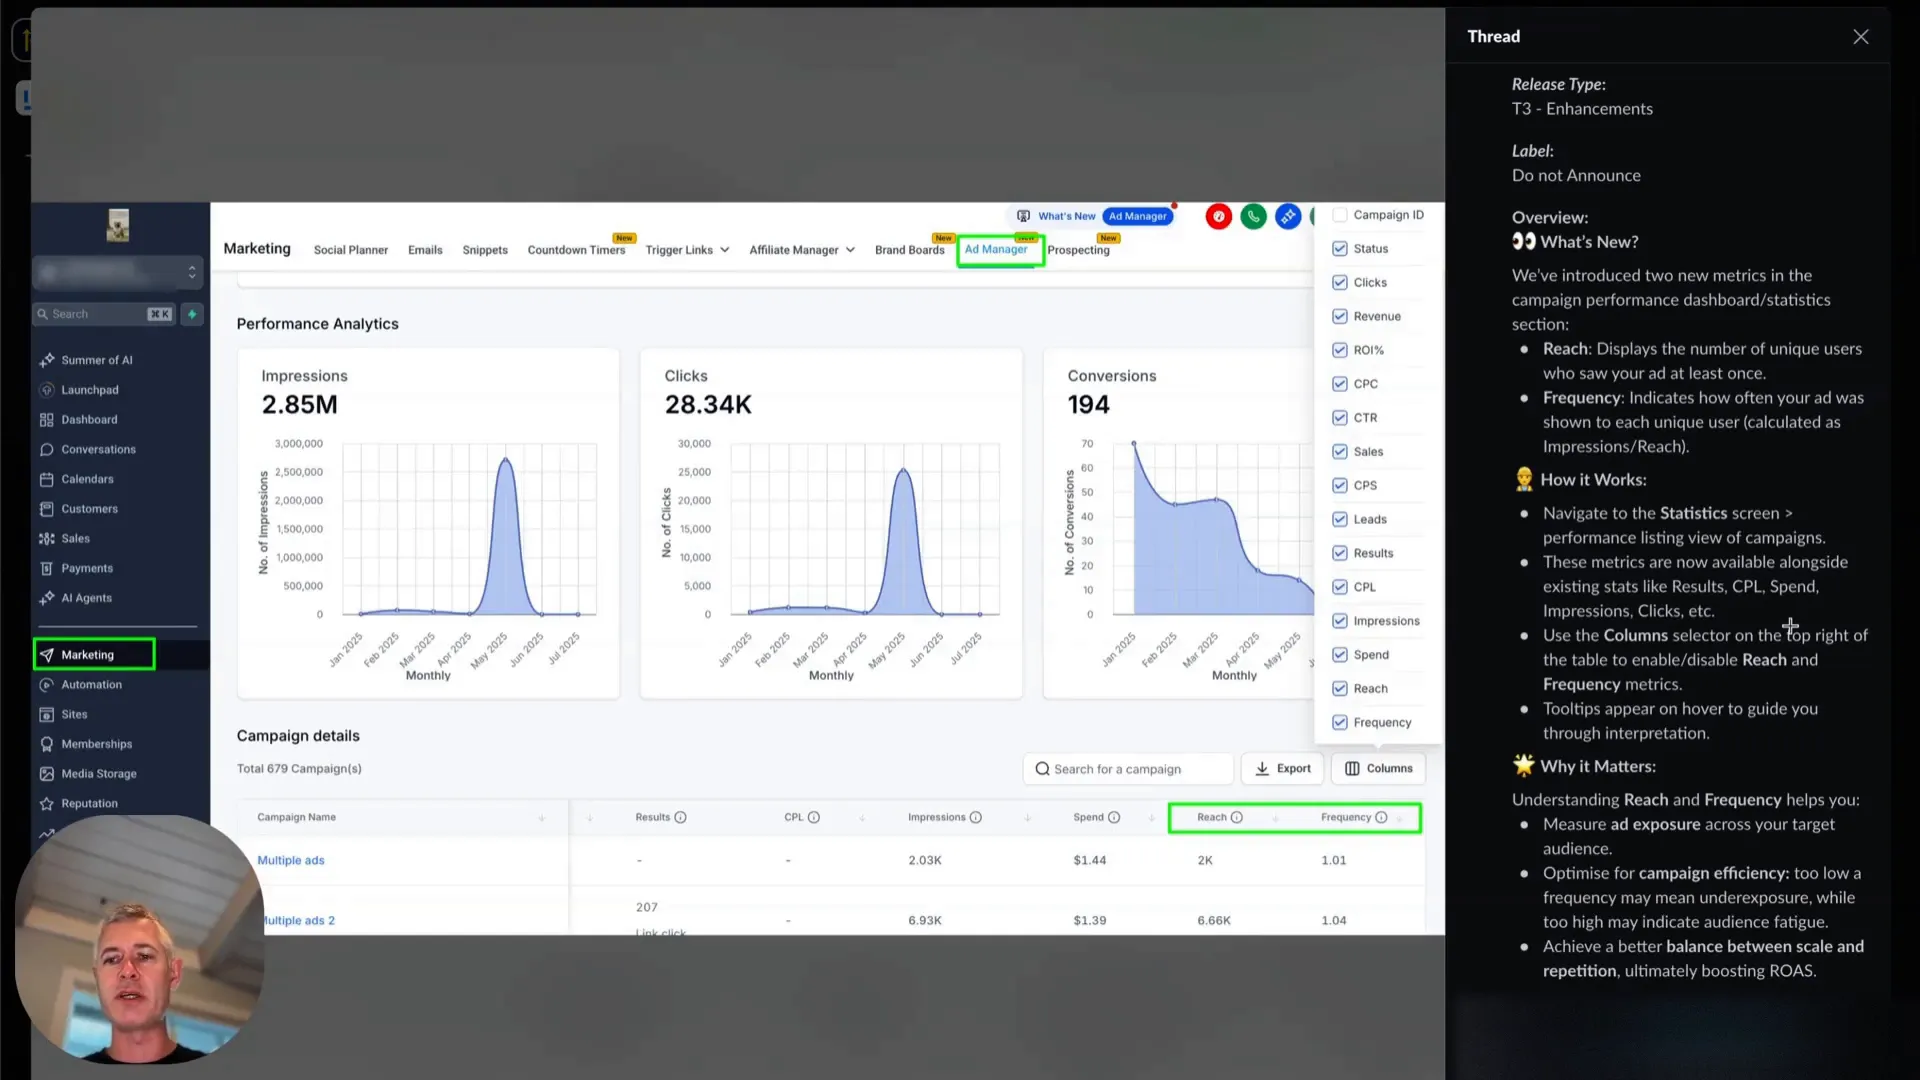Open Automation in the sidebar
Viewport: 1920px width, 1080px height.
coord(91,685)
